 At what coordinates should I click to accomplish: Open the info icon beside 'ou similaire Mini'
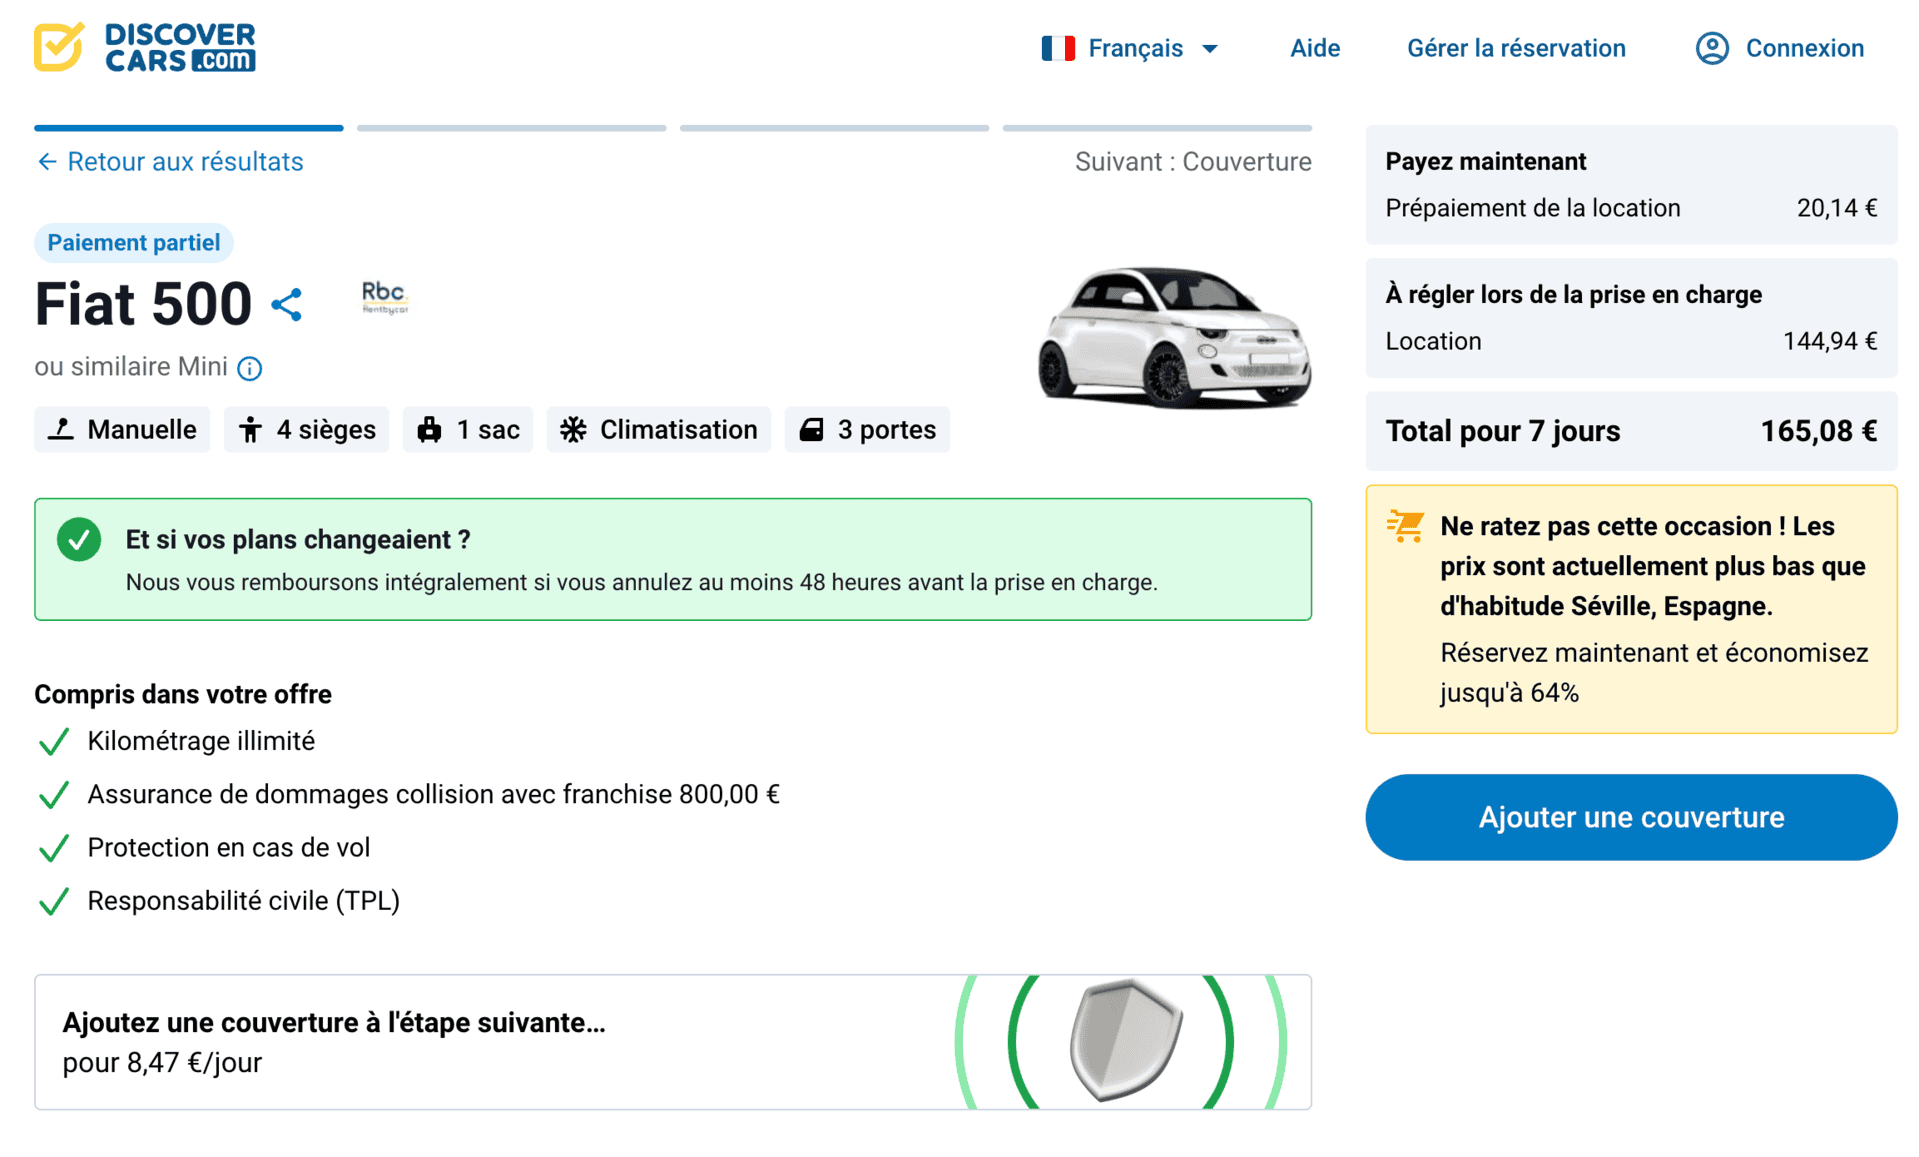tap(249, 368)
